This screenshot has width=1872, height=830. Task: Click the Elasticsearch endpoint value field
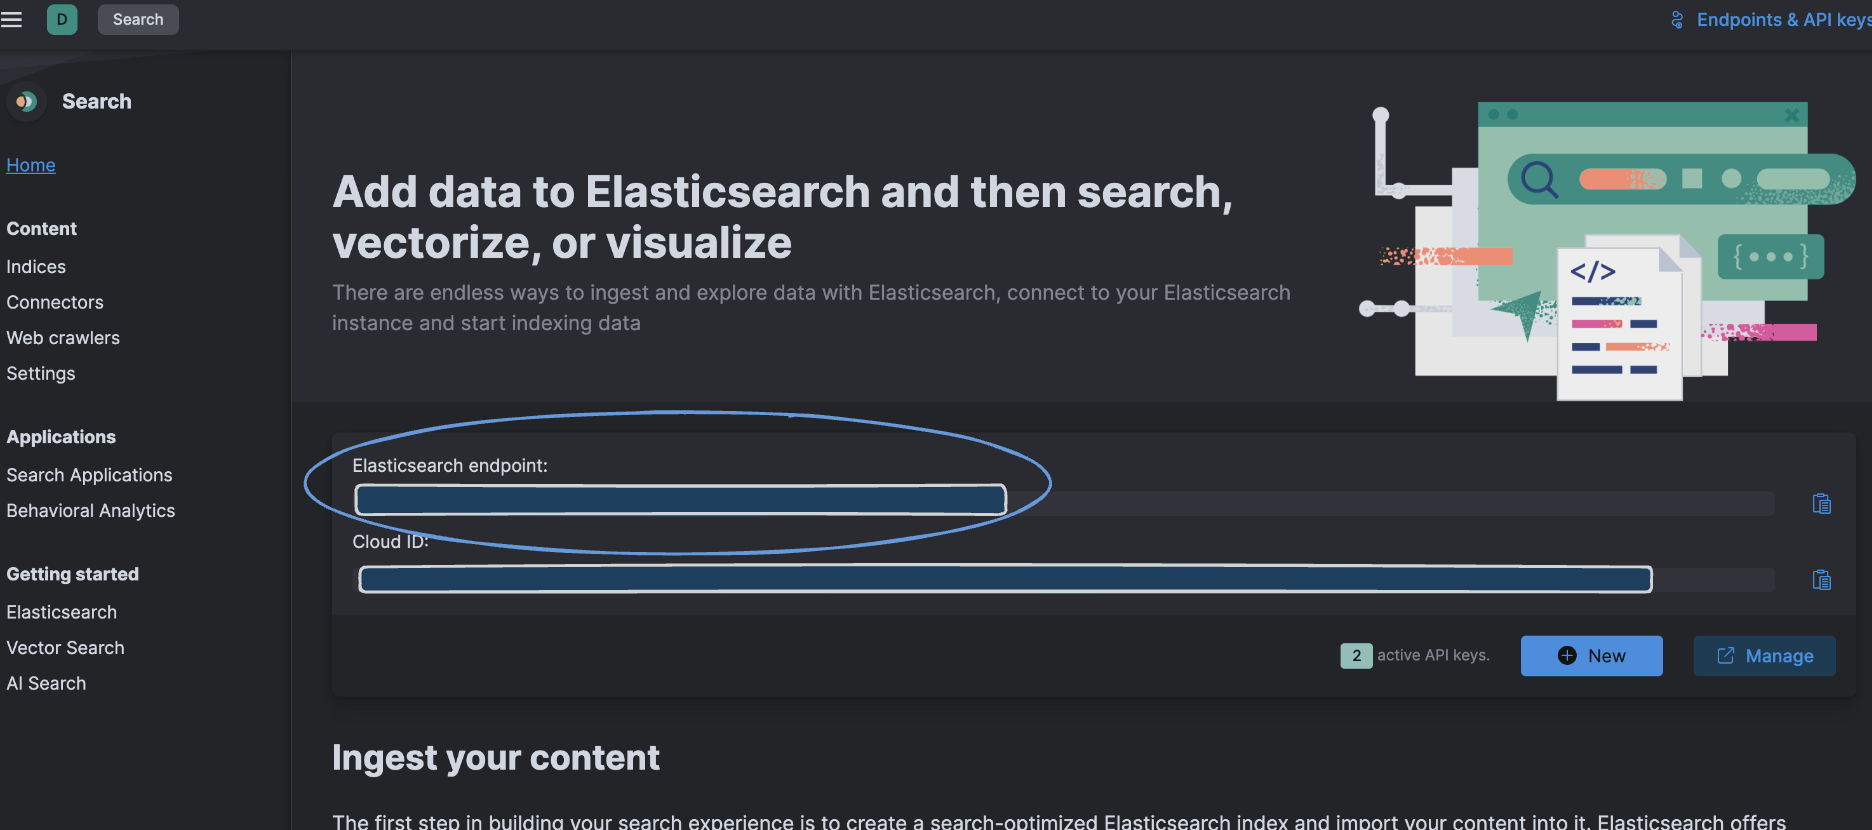coord(680,500)
